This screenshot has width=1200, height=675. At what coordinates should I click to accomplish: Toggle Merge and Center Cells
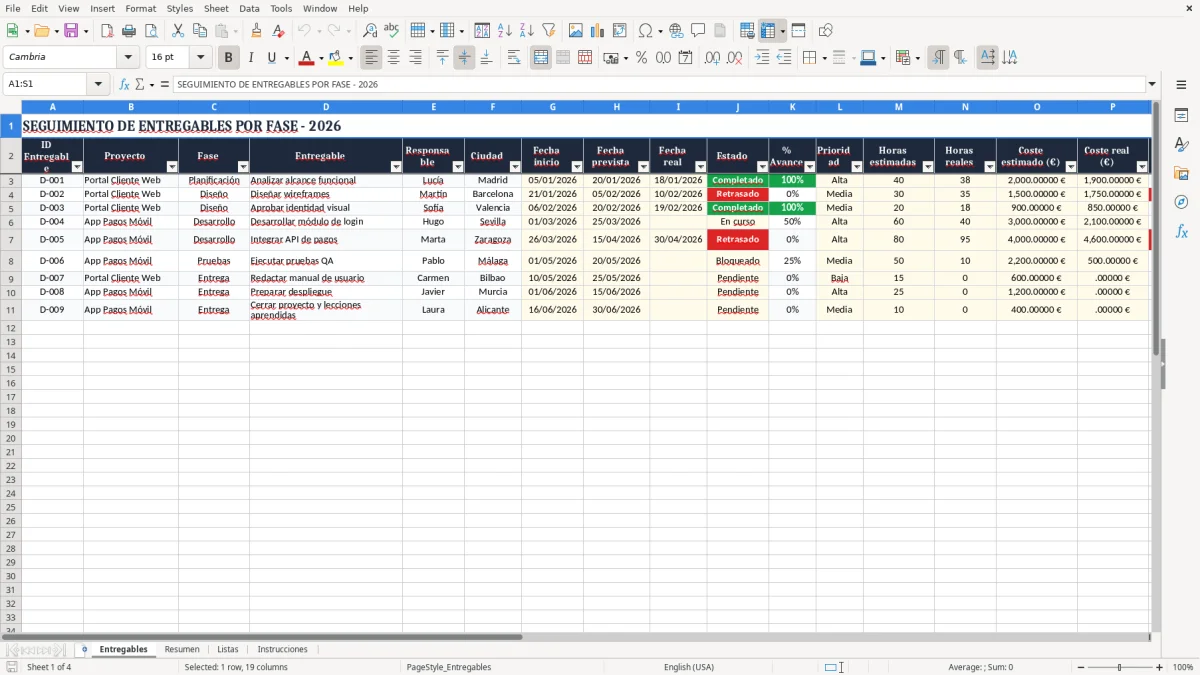pyautogui.click(x=541, y=58)
